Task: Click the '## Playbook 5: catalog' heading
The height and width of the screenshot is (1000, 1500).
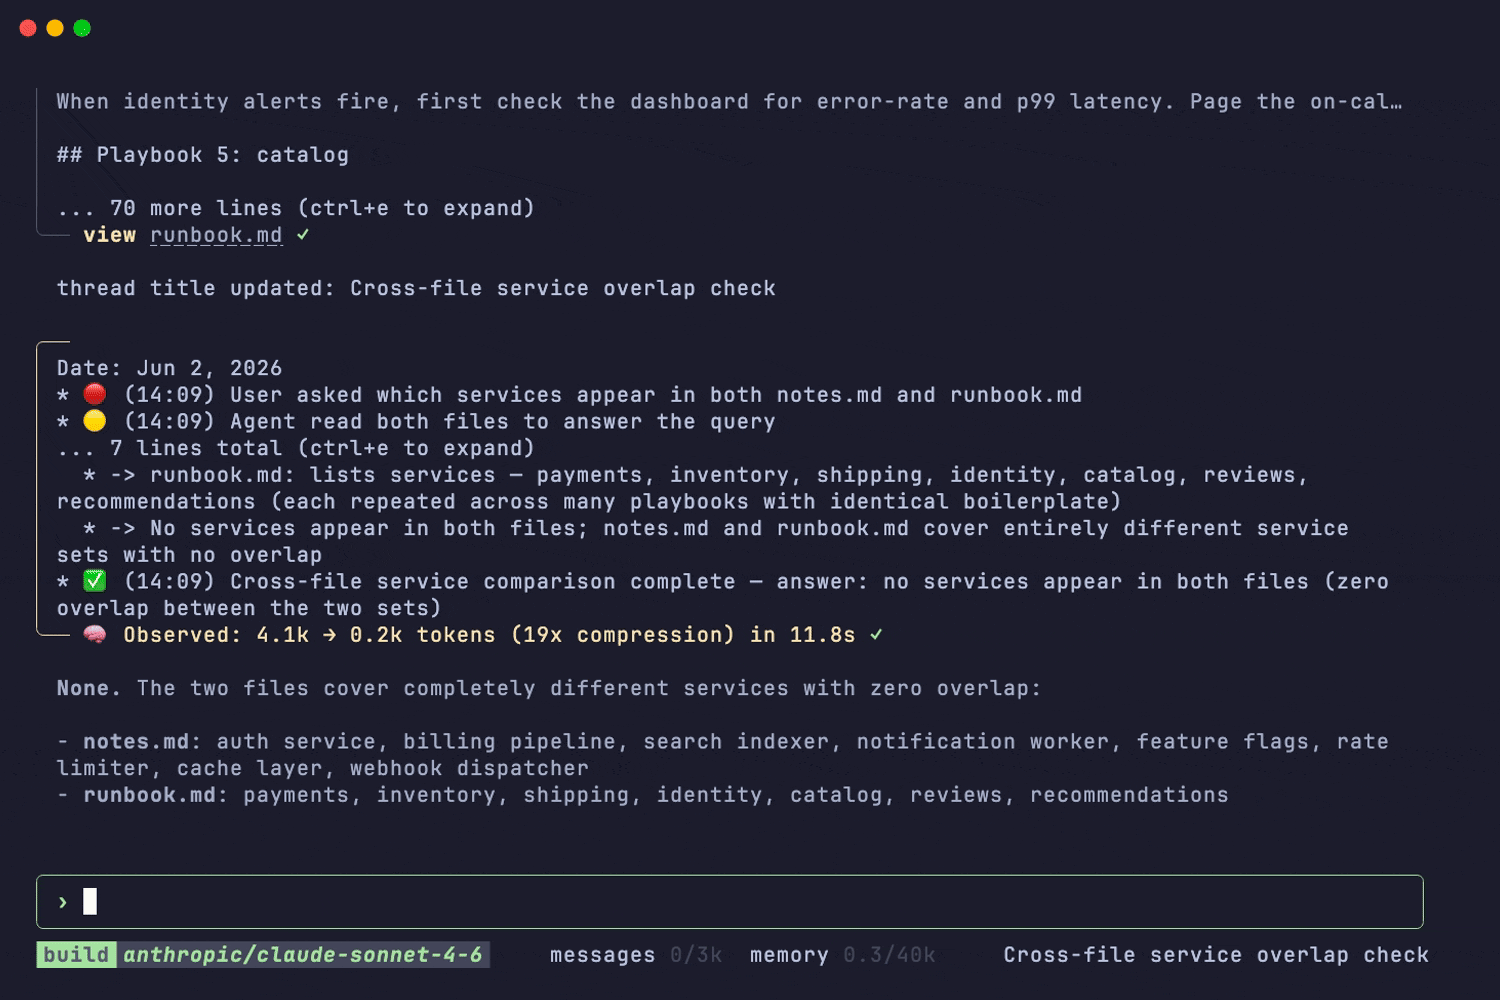Action: 203,155
